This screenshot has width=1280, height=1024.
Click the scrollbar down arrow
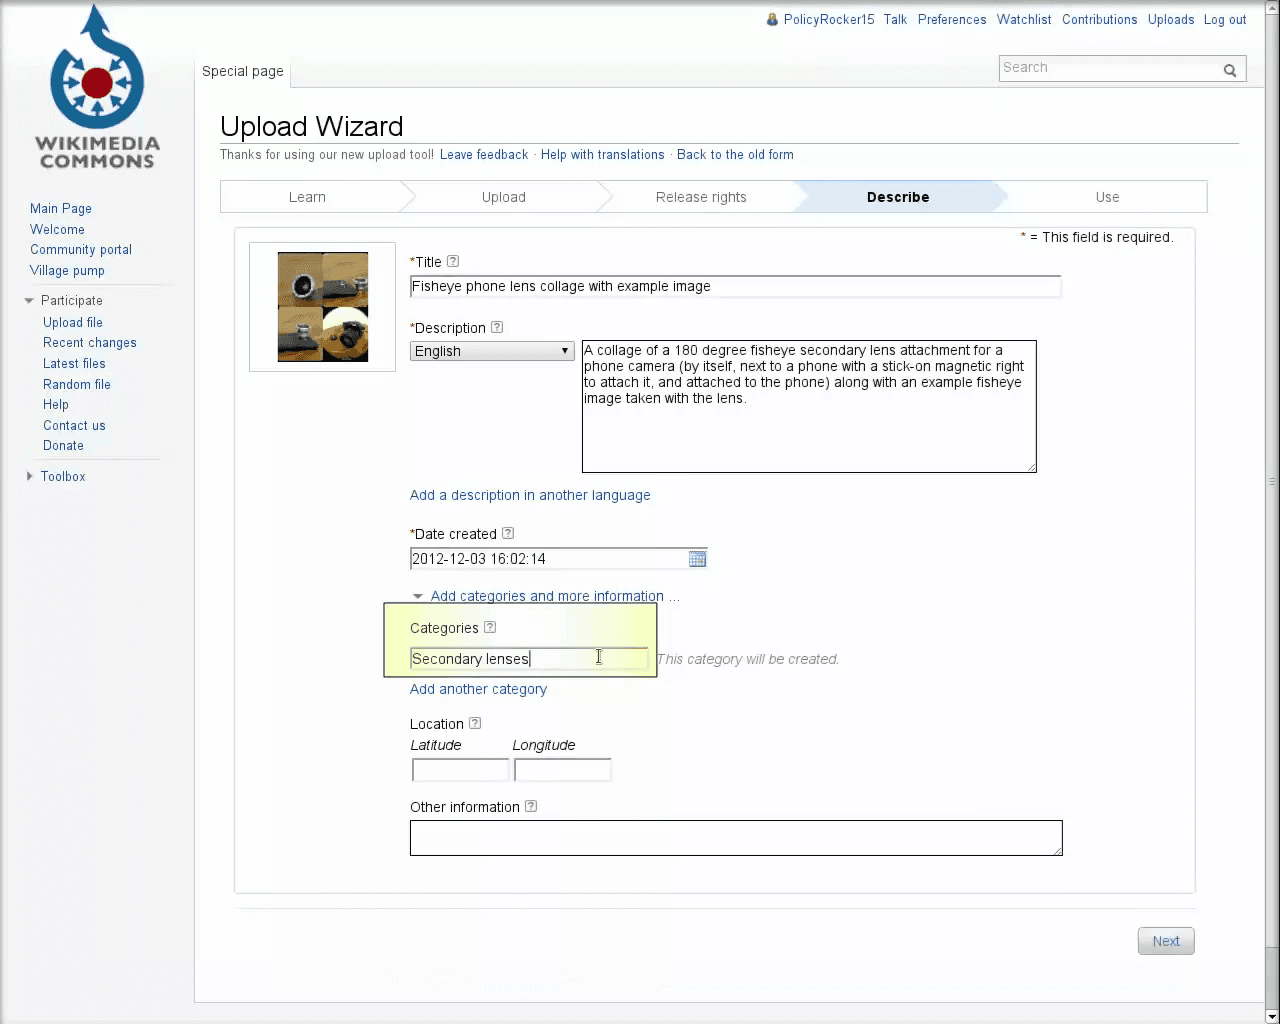pos(1272,1017)
